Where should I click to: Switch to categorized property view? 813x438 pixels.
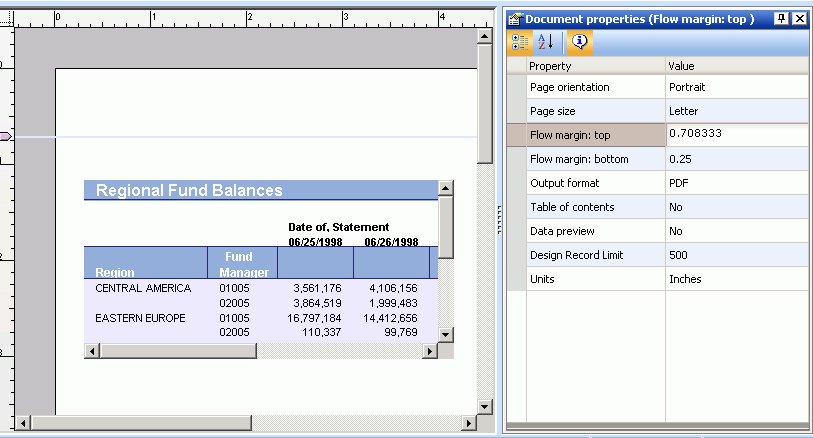pyautogui.click(x=520, y=41)
